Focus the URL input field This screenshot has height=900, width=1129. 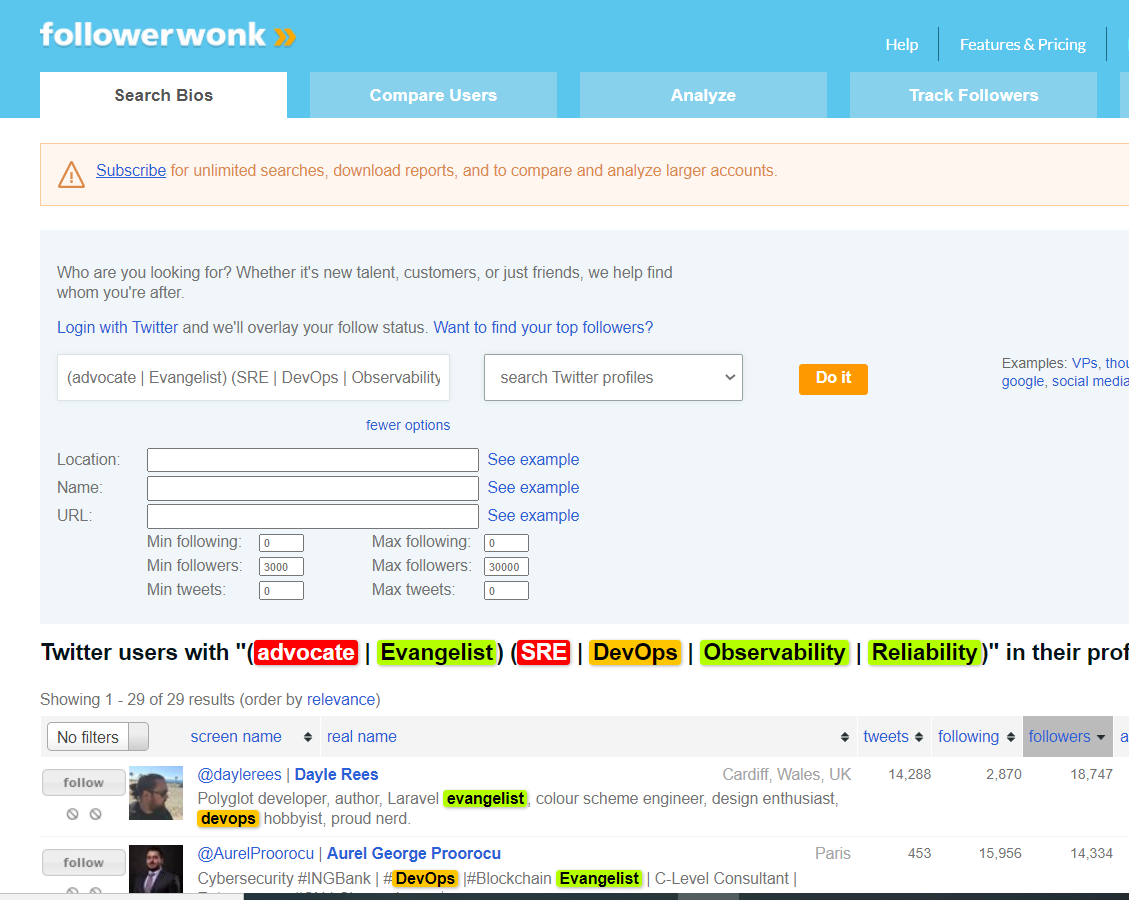click(x=312, y=516)
